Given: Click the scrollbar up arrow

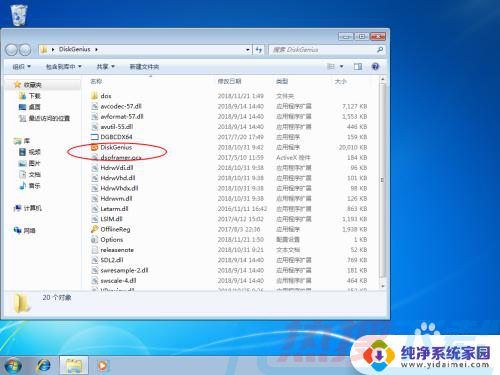Looking at the screenshot, I should coord(382,79).
